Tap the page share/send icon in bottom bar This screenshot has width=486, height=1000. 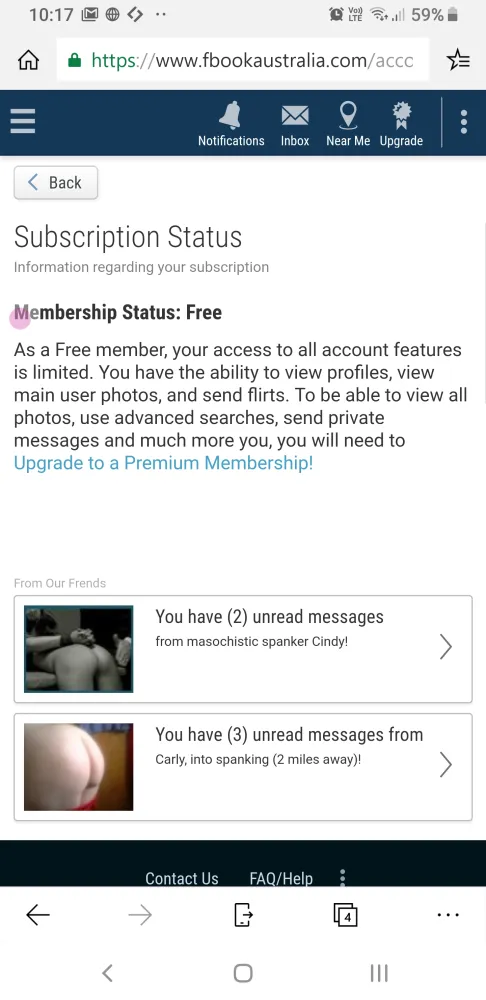pos(243,915)
